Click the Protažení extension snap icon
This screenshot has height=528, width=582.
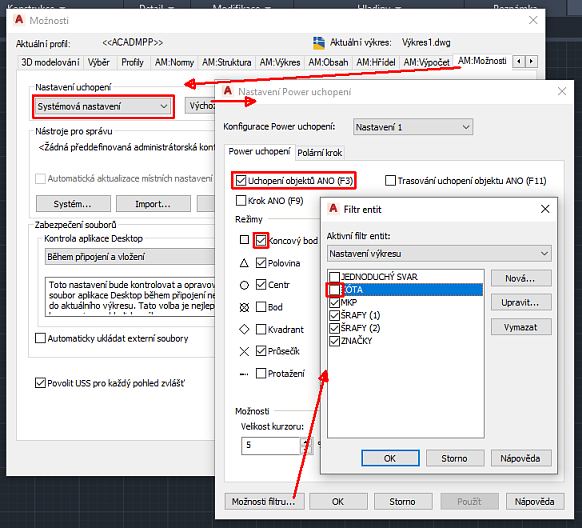pyautogui.click(x=244, y=374)
